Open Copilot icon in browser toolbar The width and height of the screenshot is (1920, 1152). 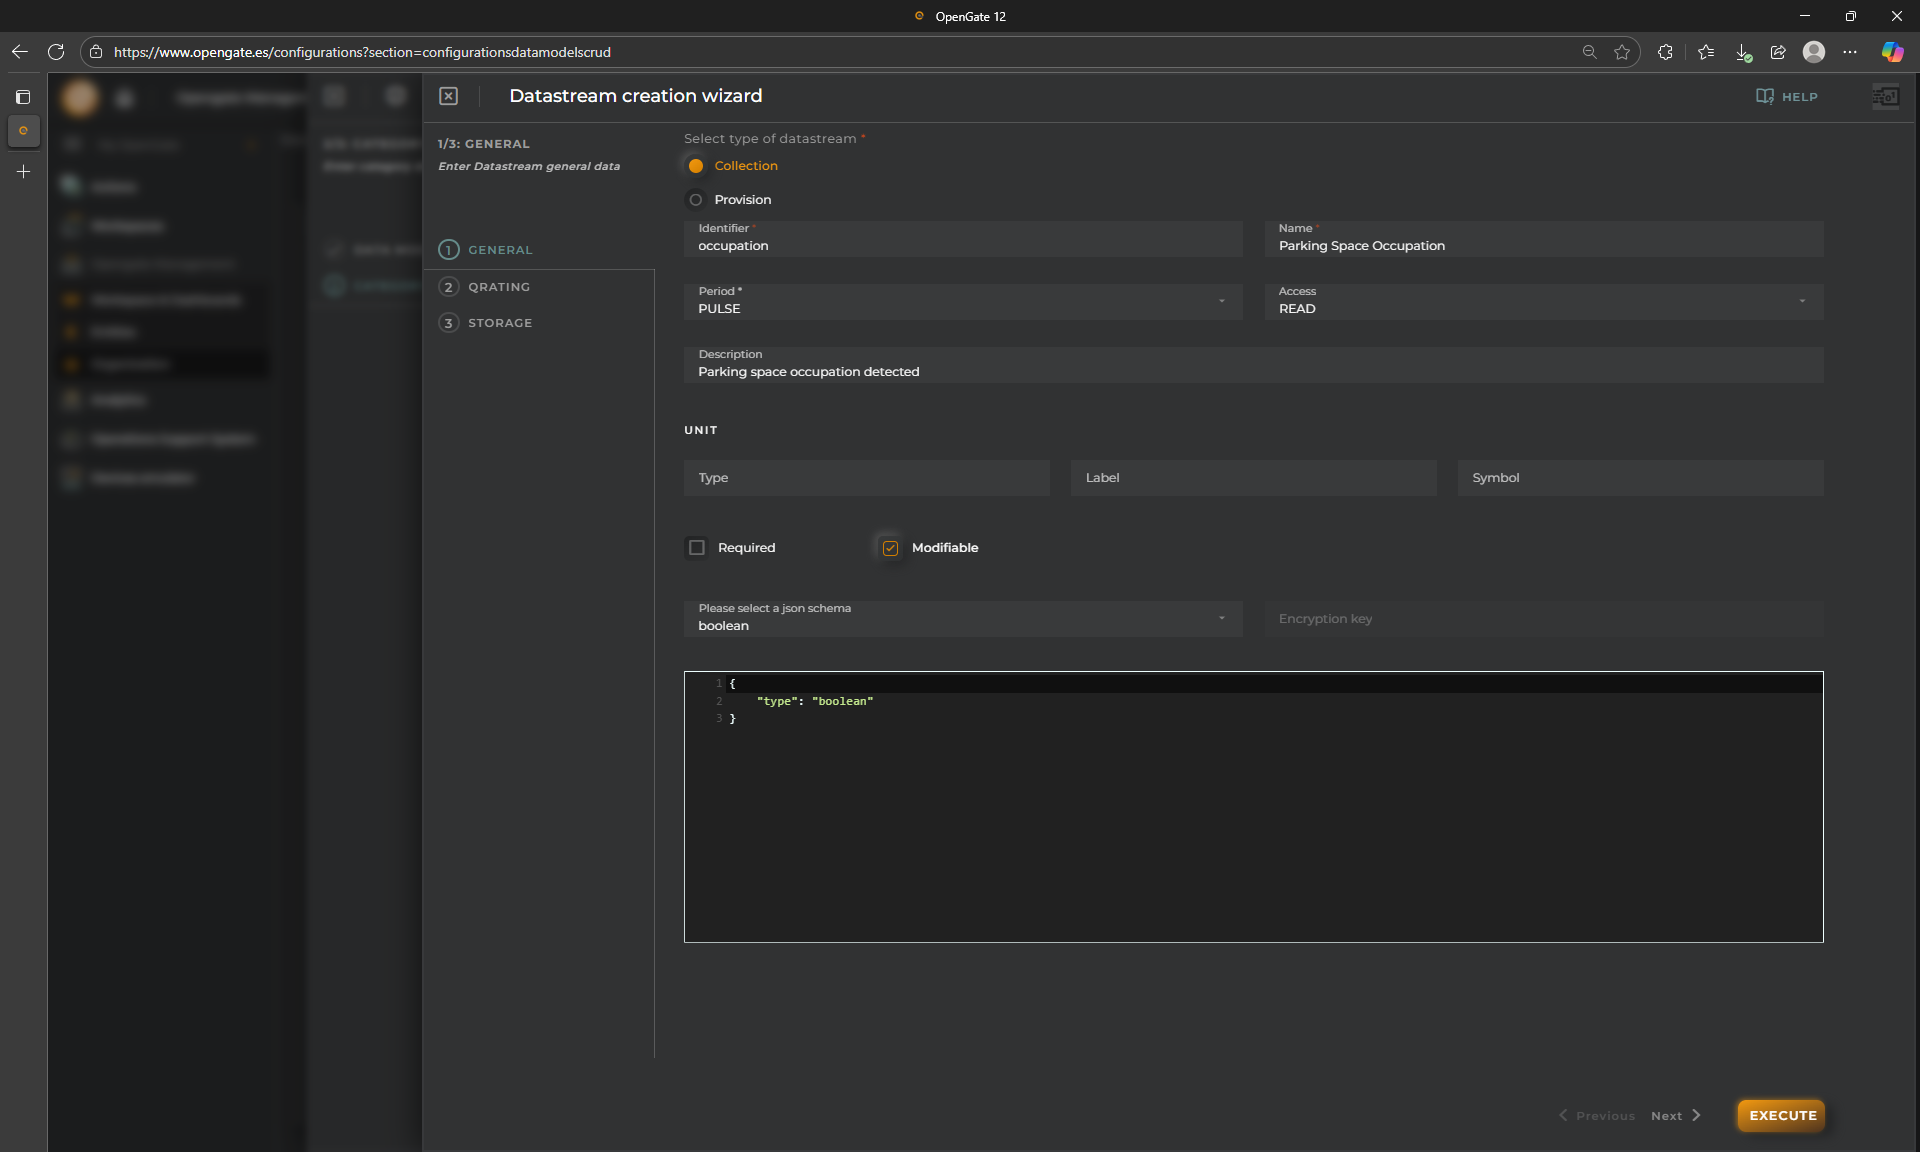(1892, 52)
